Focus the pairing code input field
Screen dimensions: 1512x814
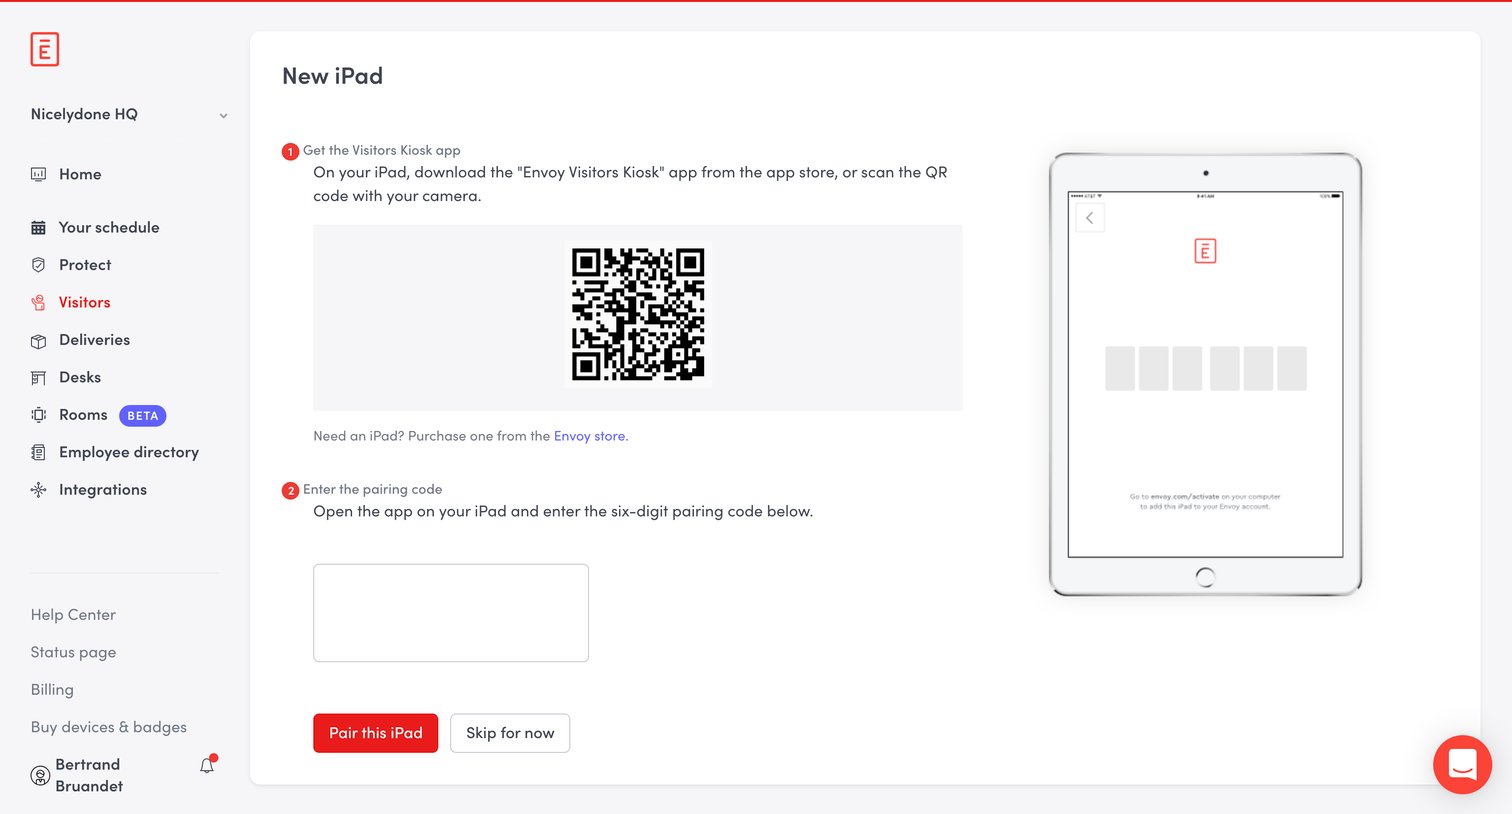coord(451,613)
